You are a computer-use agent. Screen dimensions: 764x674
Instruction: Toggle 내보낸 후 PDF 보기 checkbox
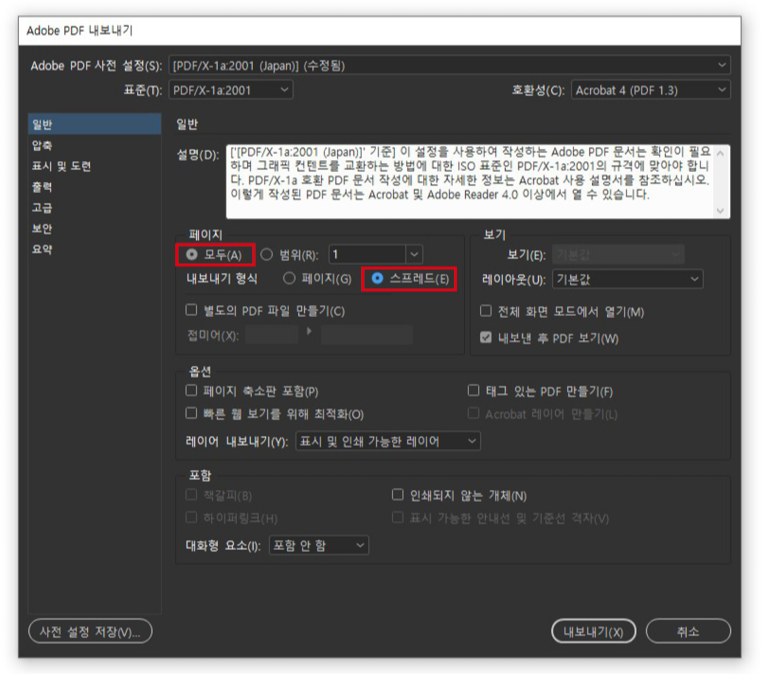click(x=486, y=337)
